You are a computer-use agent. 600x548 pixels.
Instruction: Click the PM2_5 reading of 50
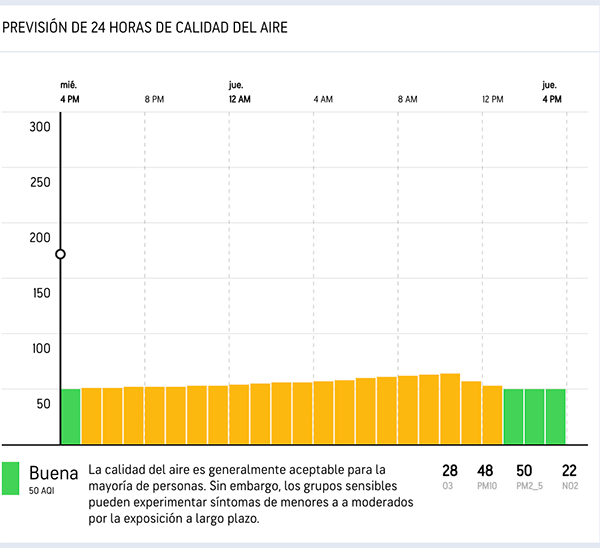[x=524, y=476]
